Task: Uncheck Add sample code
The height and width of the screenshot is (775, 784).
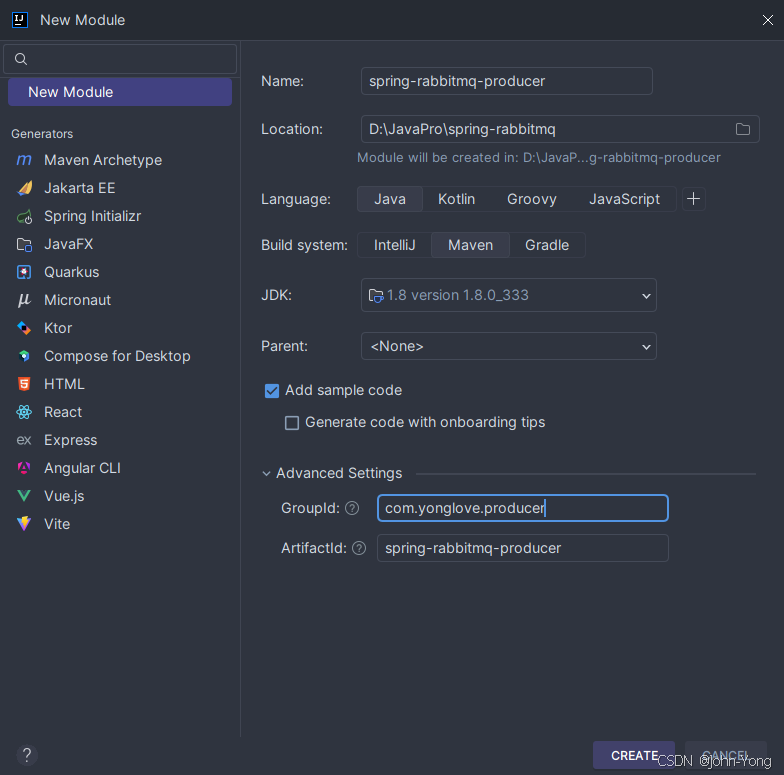Action: [272, 390]
